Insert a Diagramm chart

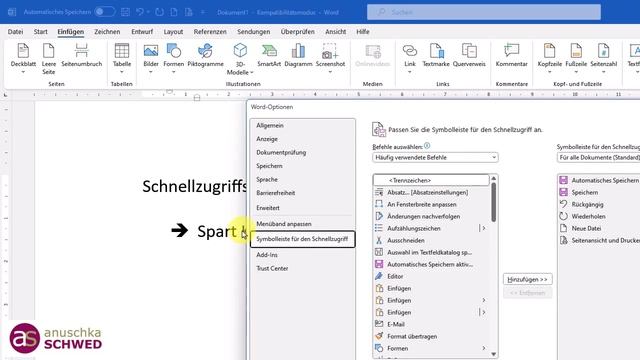point(298,56)
